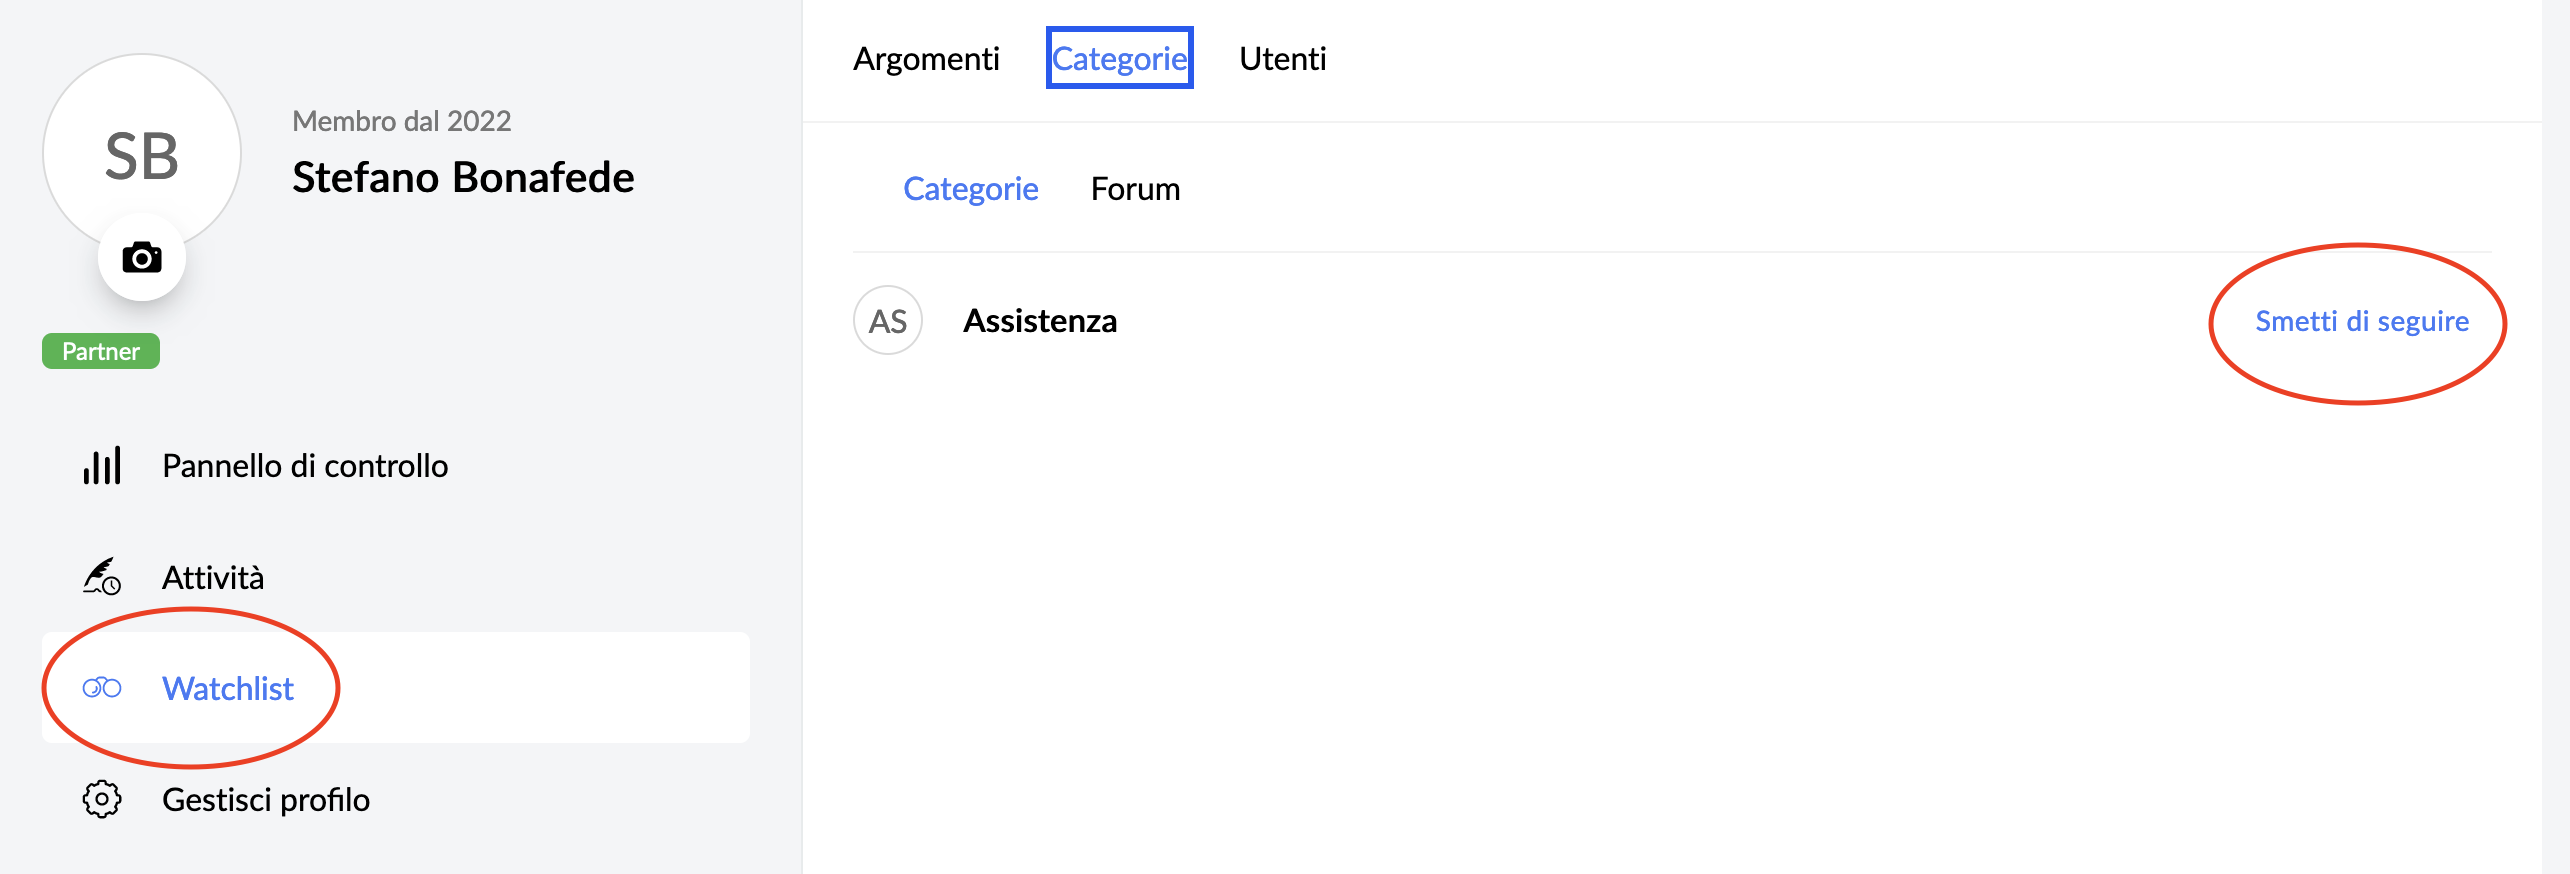The width and height of the screenshot is (2570, 874).
Task: Open Gestisci profilo settings
Action: [x=266, y=800]
